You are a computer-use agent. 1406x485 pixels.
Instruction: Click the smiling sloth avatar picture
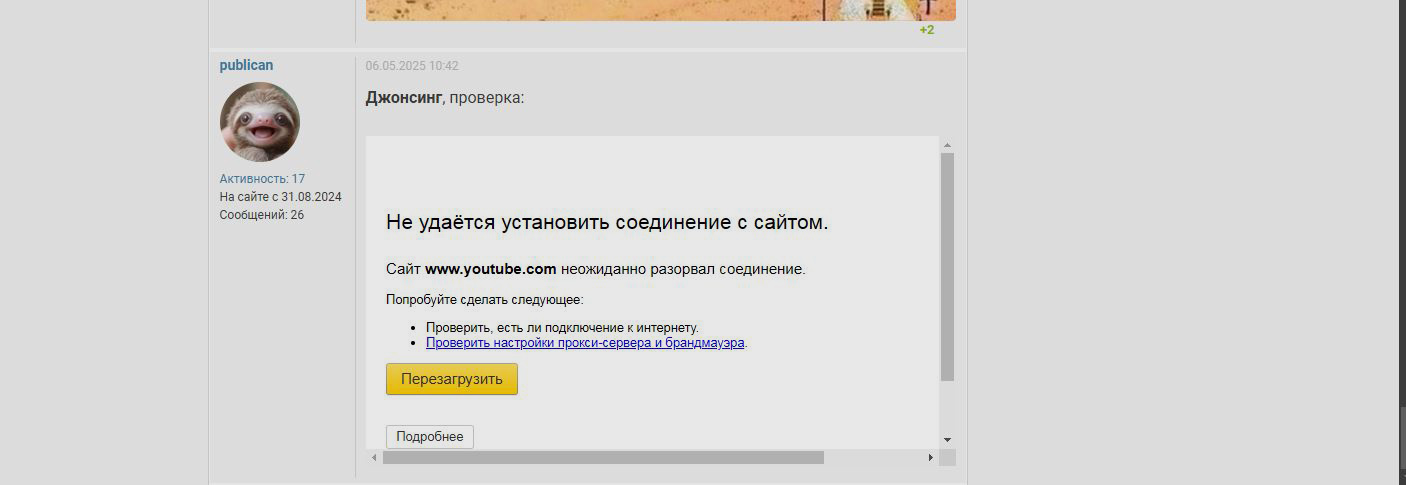pos(260,122)
